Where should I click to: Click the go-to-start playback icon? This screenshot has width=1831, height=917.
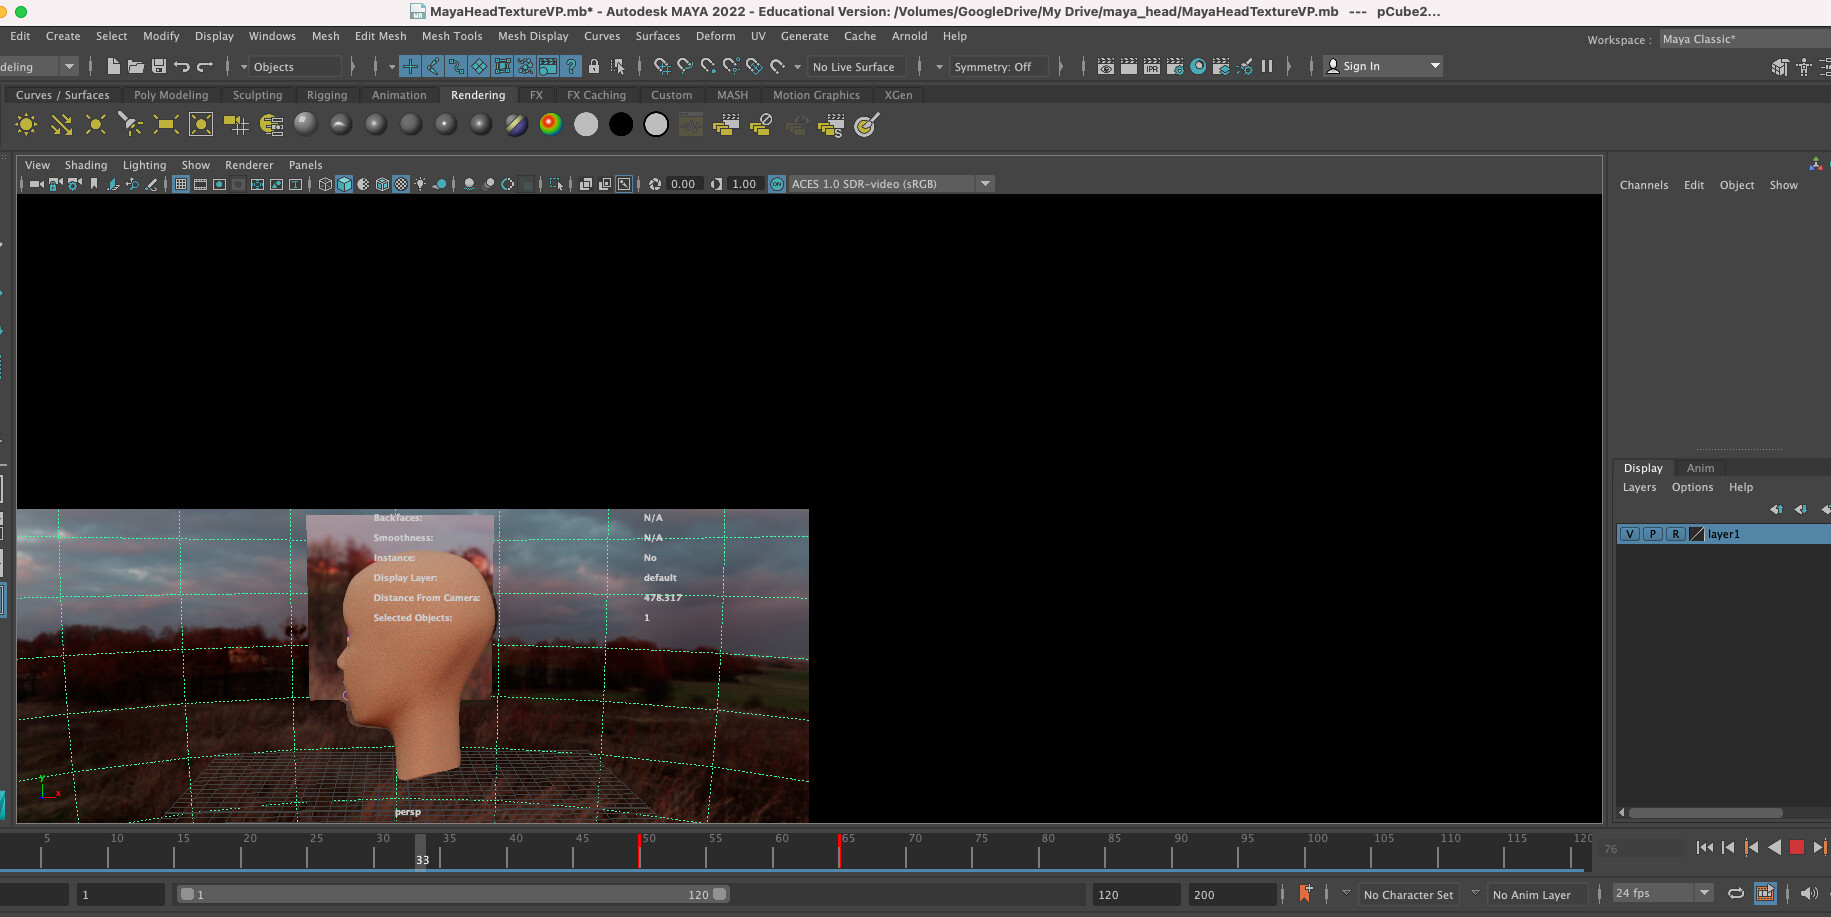coord(1705,847)
